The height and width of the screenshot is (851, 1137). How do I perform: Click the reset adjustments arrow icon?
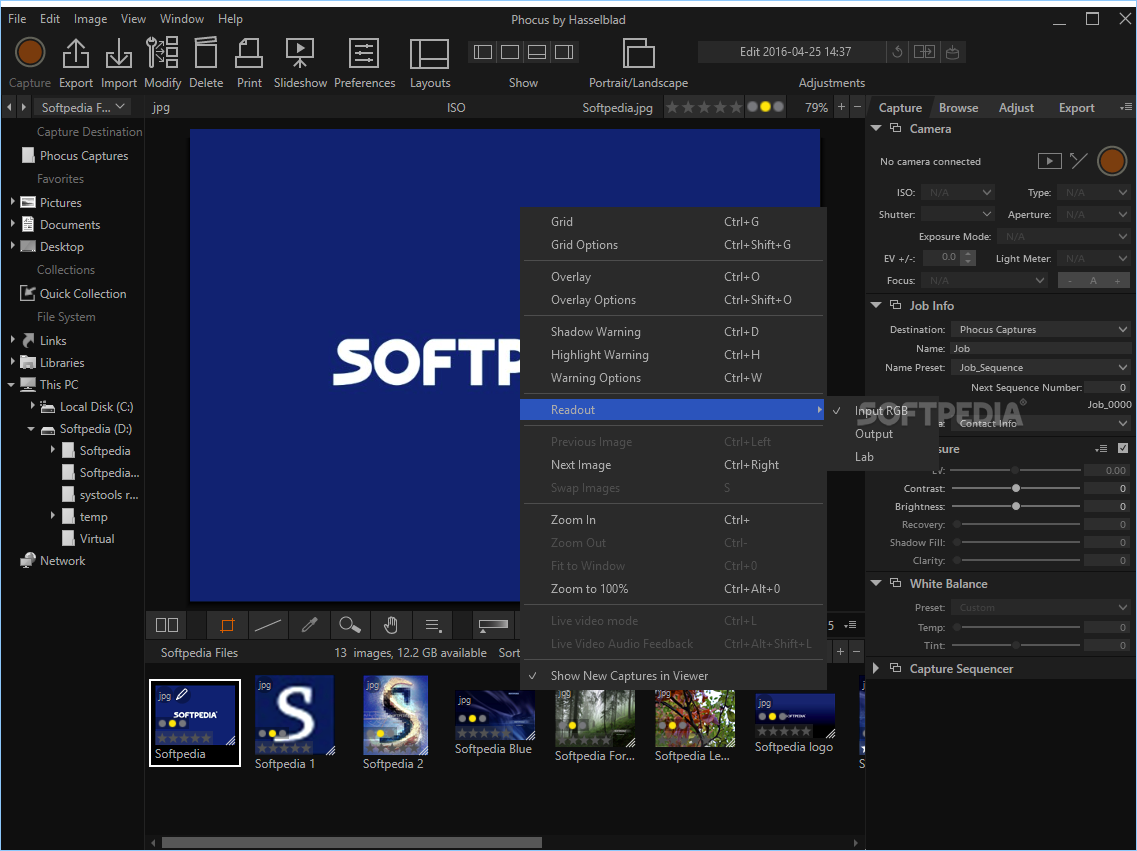(897, 52)
